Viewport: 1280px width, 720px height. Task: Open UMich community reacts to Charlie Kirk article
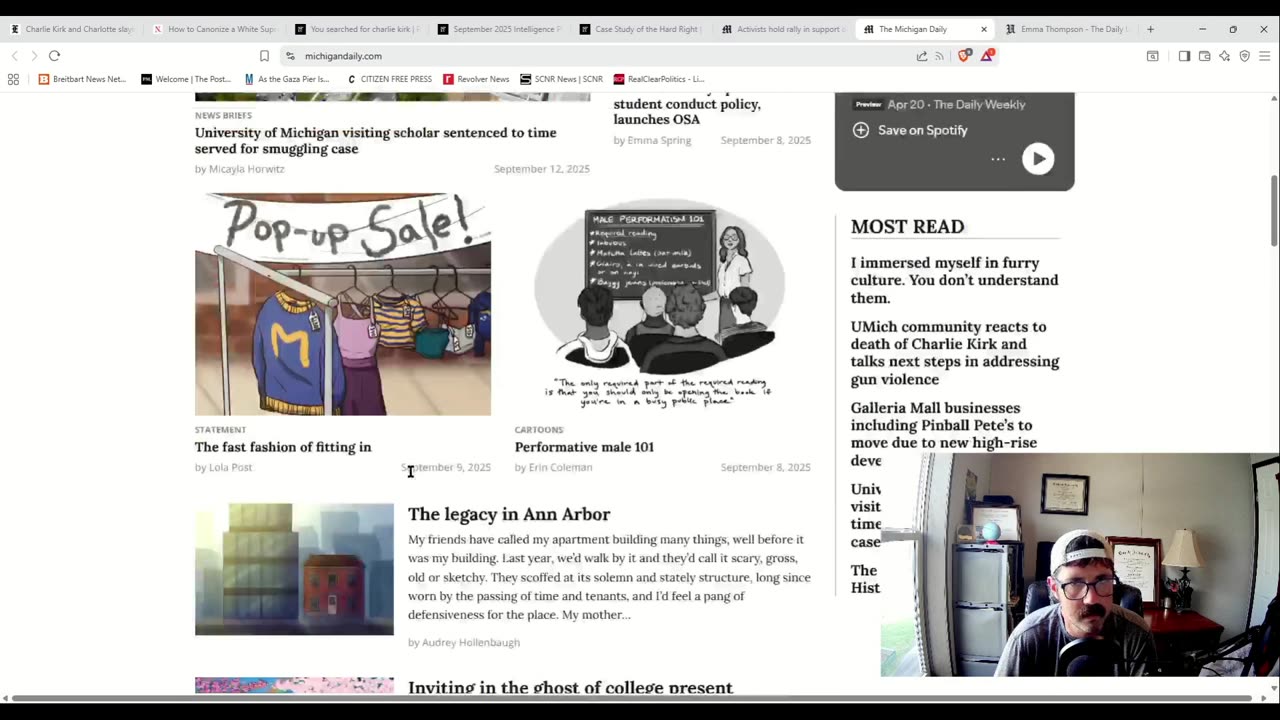[954, 353]
